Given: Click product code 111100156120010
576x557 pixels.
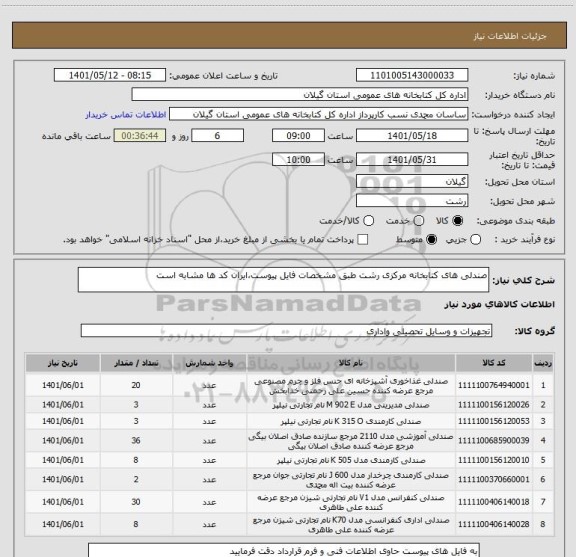Looking at the screenshot, I should pyautogui.click(x=494, y=460).
